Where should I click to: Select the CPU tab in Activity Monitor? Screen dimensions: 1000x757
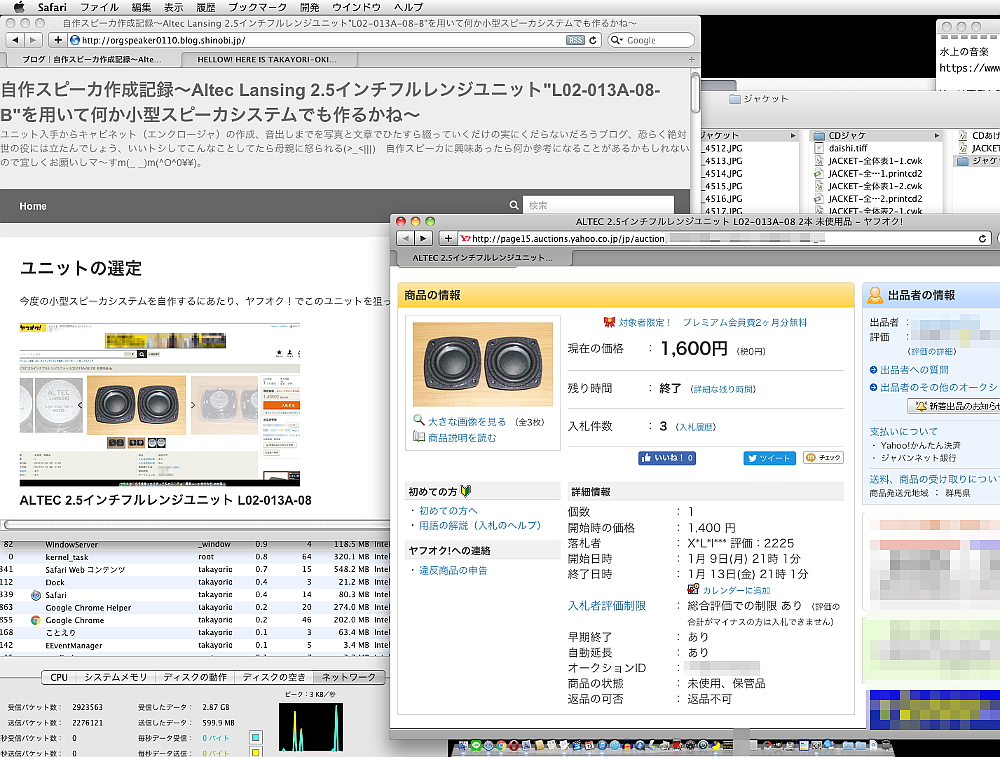59,677
